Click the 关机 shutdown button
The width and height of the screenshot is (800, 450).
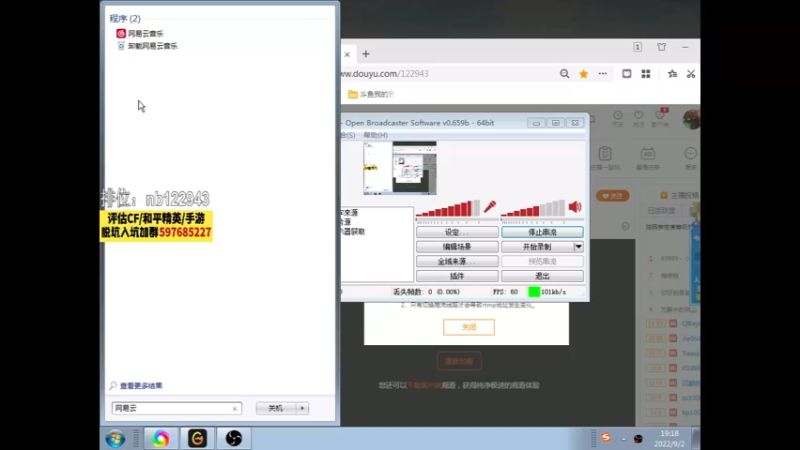point(276,408)
